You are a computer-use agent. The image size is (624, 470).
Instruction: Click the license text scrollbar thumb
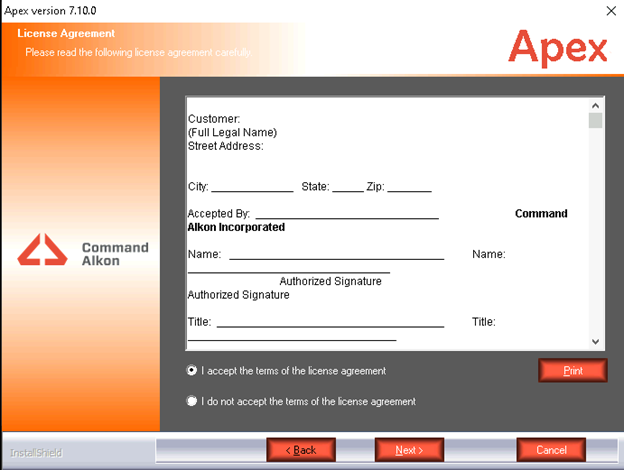click(595, 121)
